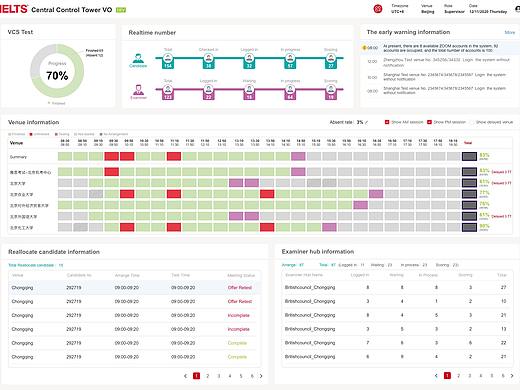Click the red Total column header
The height and width of the screenshot is (390, 520).
point(468,143)
